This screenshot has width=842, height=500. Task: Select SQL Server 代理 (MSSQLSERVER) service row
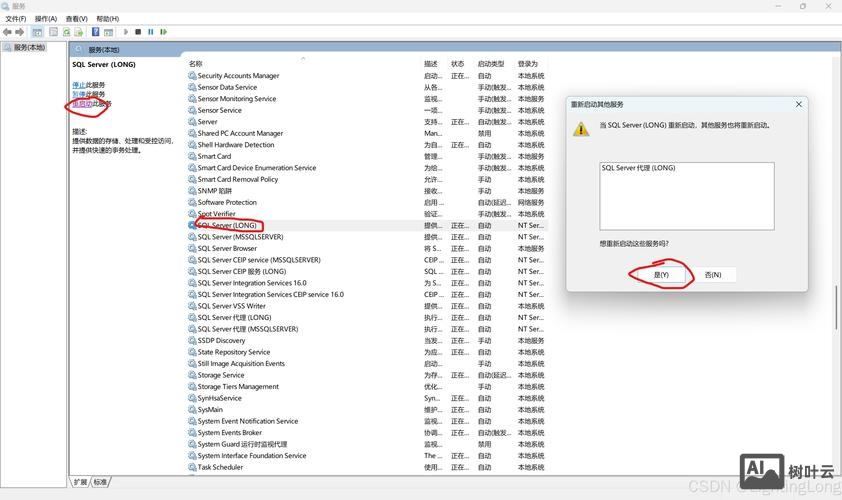point(367,329)
